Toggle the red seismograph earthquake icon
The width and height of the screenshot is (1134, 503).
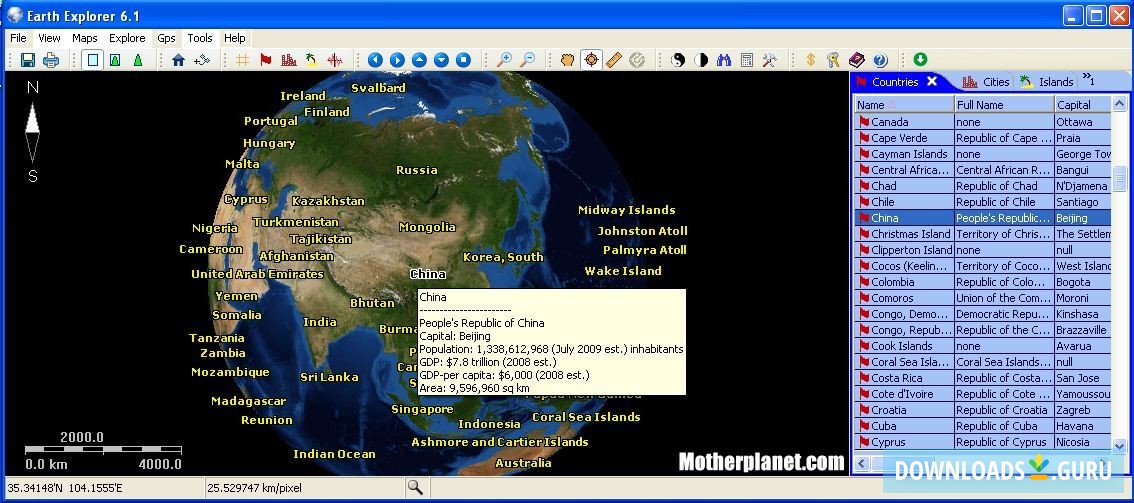334,60
